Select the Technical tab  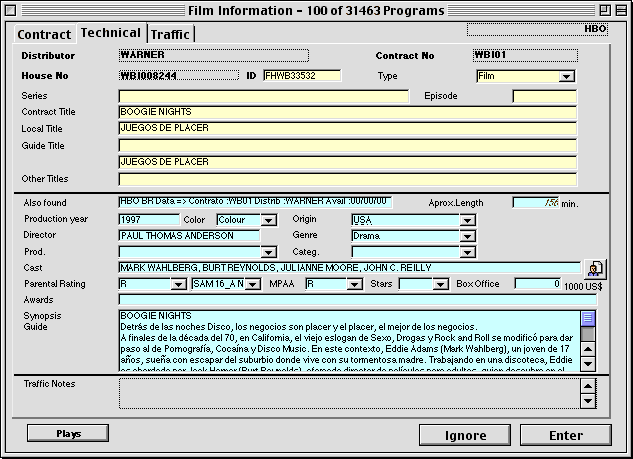point(111,33)
